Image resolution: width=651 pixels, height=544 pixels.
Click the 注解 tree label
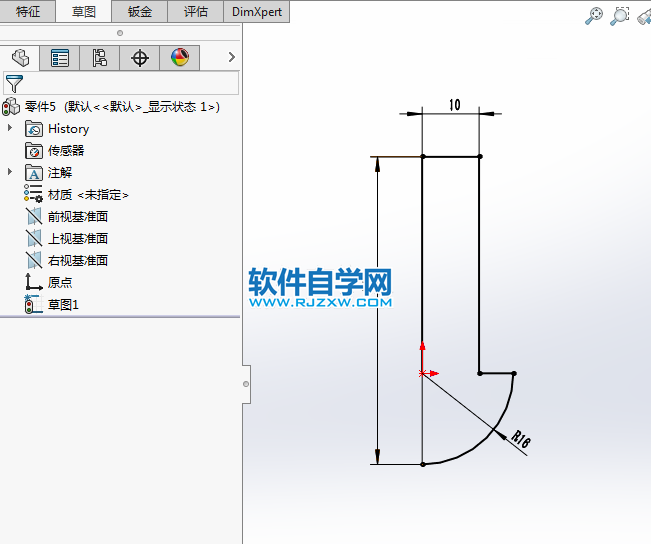point(60,173)
